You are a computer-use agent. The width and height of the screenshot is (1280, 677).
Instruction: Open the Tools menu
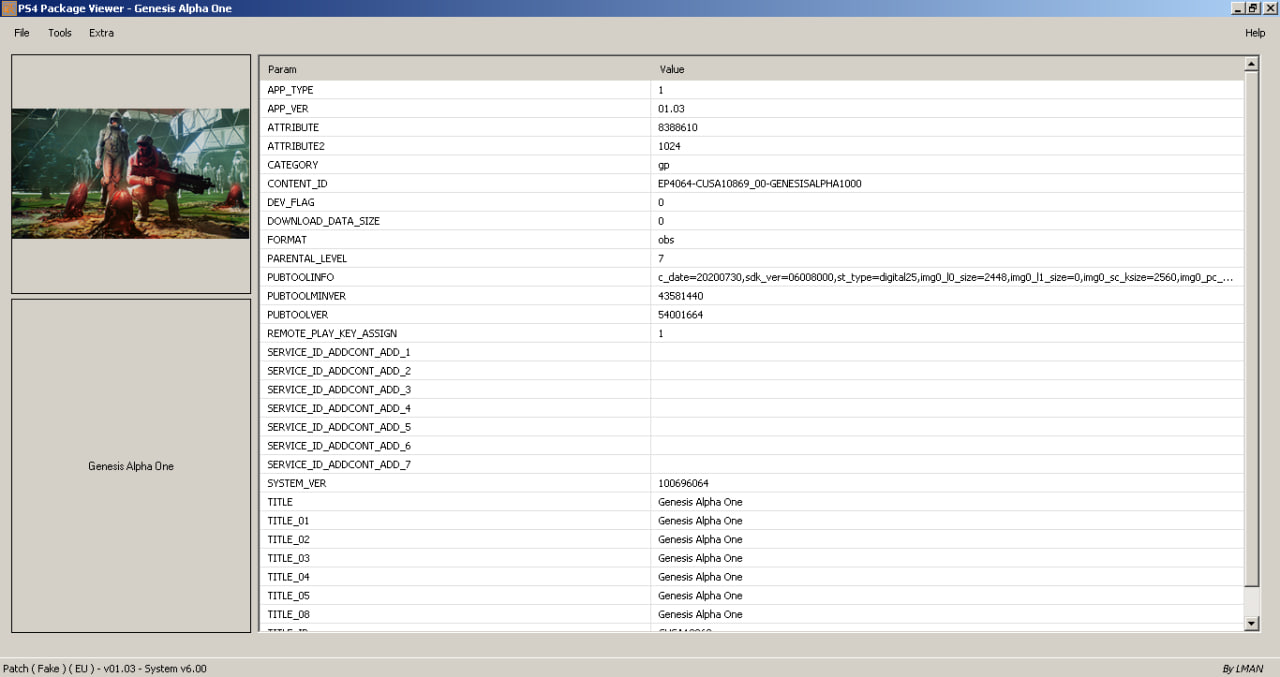coord(60,33)
